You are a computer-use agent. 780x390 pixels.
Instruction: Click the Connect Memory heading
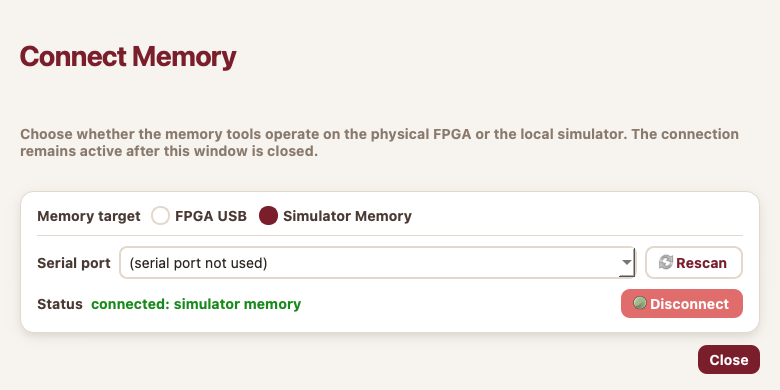(x=128, y=56)
